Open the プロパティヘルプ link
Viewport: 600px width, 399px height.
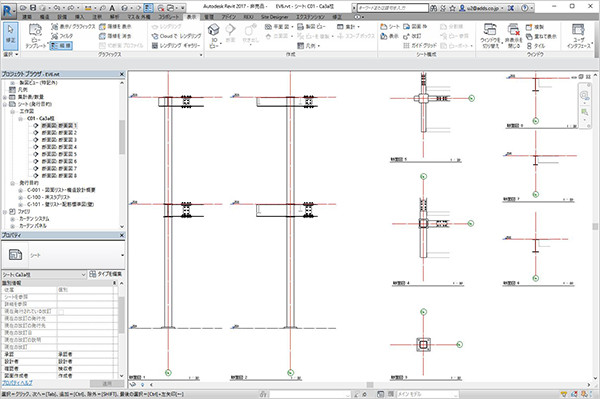[x=17, y=383]
